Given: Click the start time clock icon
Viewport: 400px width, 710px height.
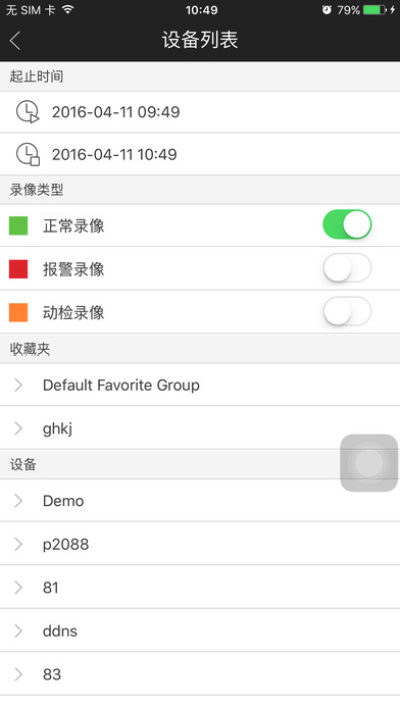Looking at the screenshot, I should (28, 112).
